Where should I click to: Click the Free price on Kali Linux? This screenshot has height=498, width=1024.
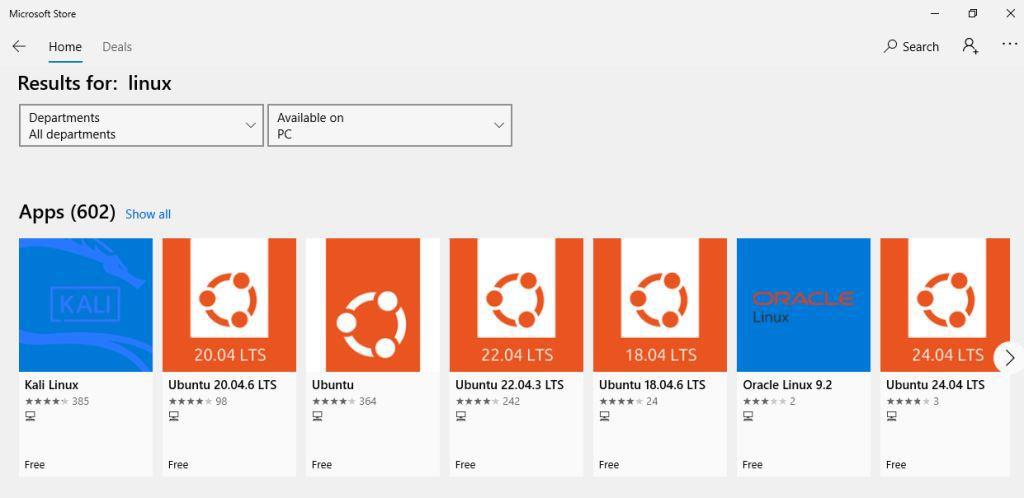click(x=35, y=465)
